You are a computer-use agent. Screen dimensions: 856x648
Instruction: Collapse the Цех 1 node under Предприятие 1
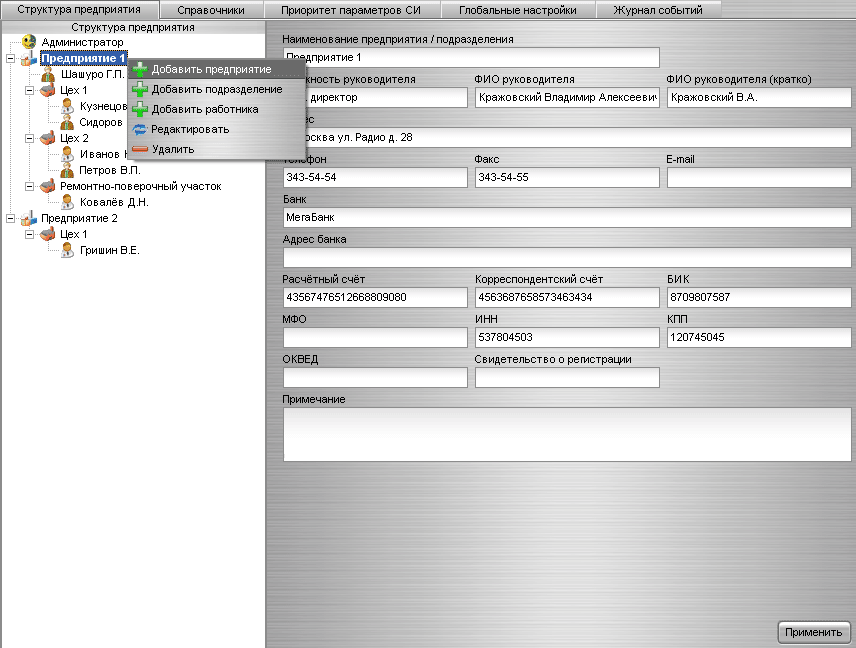pos(29,90)
